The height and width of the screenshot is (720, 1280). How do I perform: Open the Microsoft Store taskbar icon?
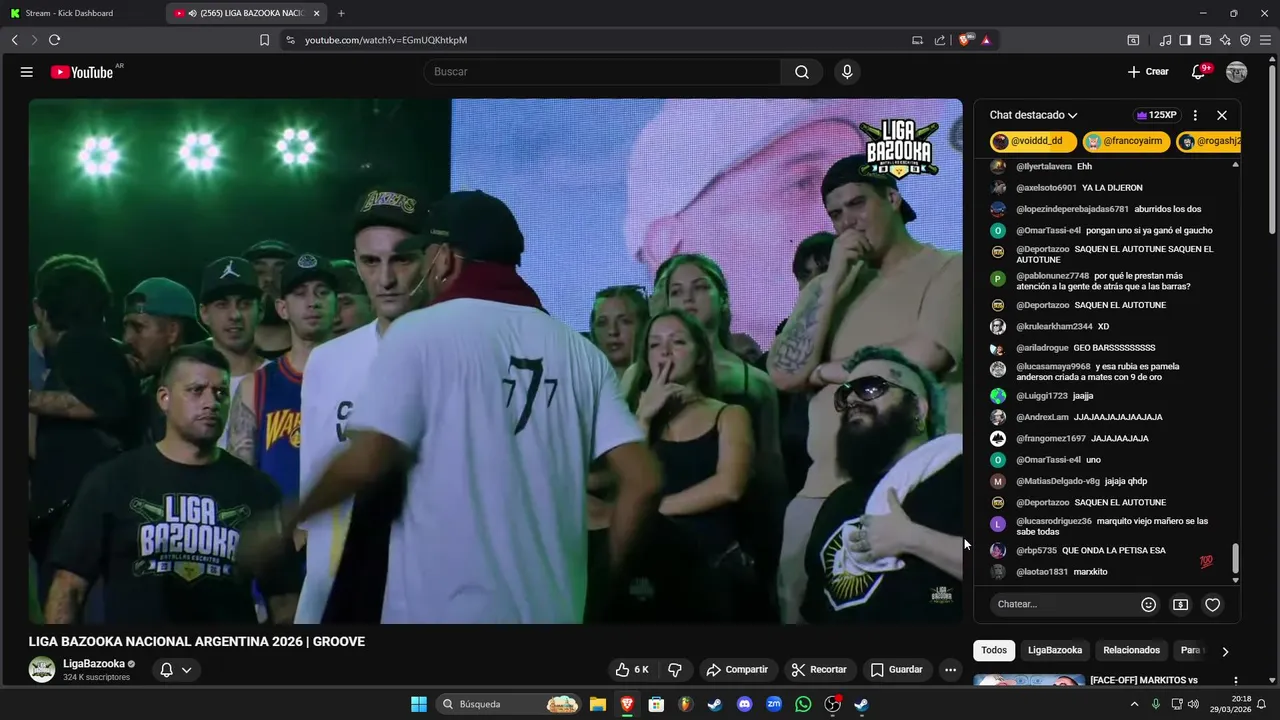tap(656, 704)
